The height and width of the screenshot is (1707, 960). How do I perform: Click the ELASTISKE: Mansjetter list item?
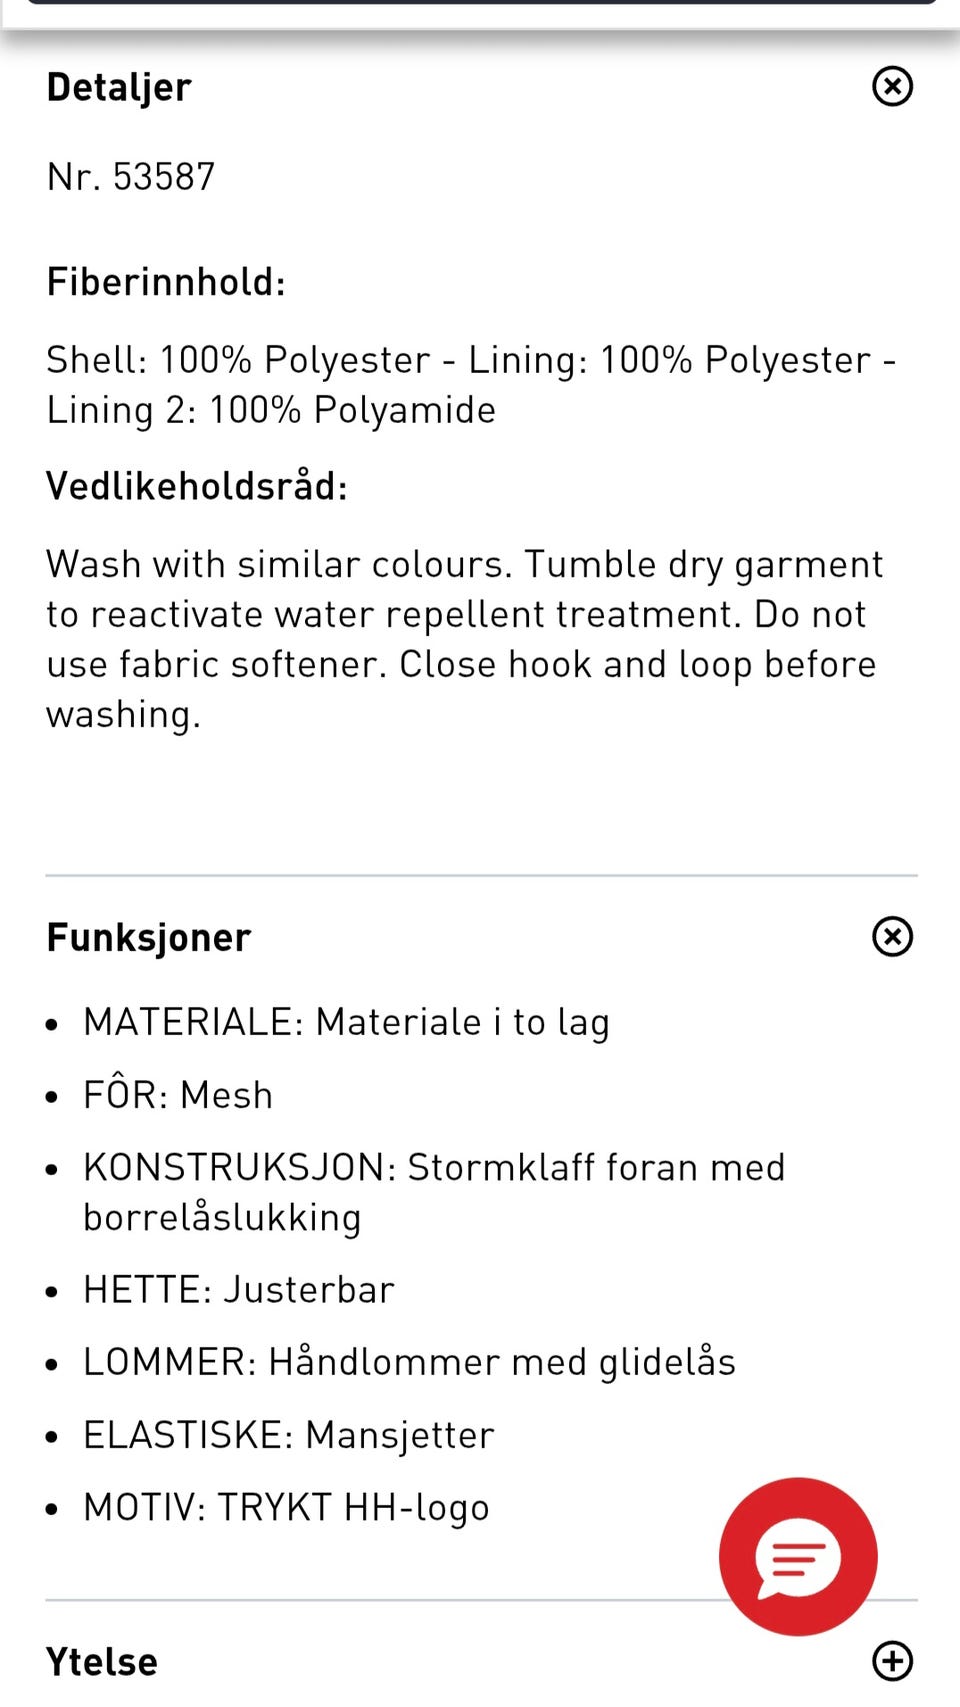289,1435
